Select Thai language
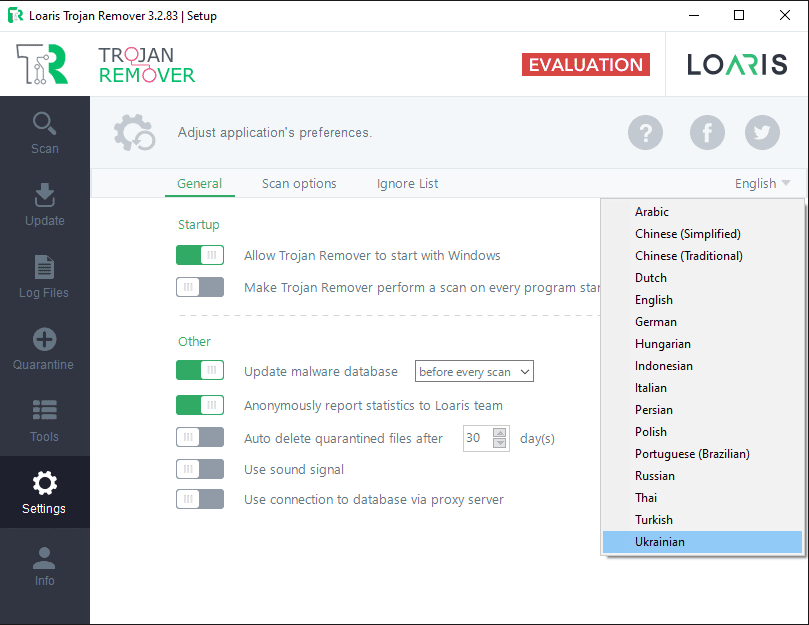This screenshot has height=625, width=809. (x=702, y=498)
